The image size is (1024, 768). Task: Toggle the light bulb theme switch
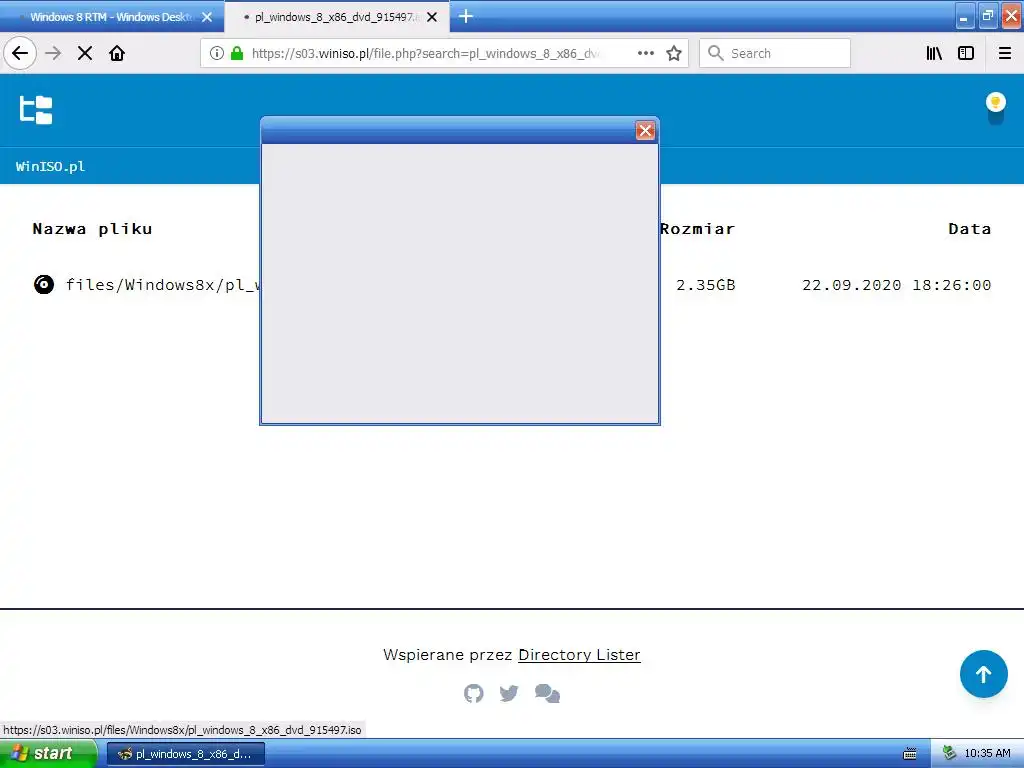coord(996,109)
